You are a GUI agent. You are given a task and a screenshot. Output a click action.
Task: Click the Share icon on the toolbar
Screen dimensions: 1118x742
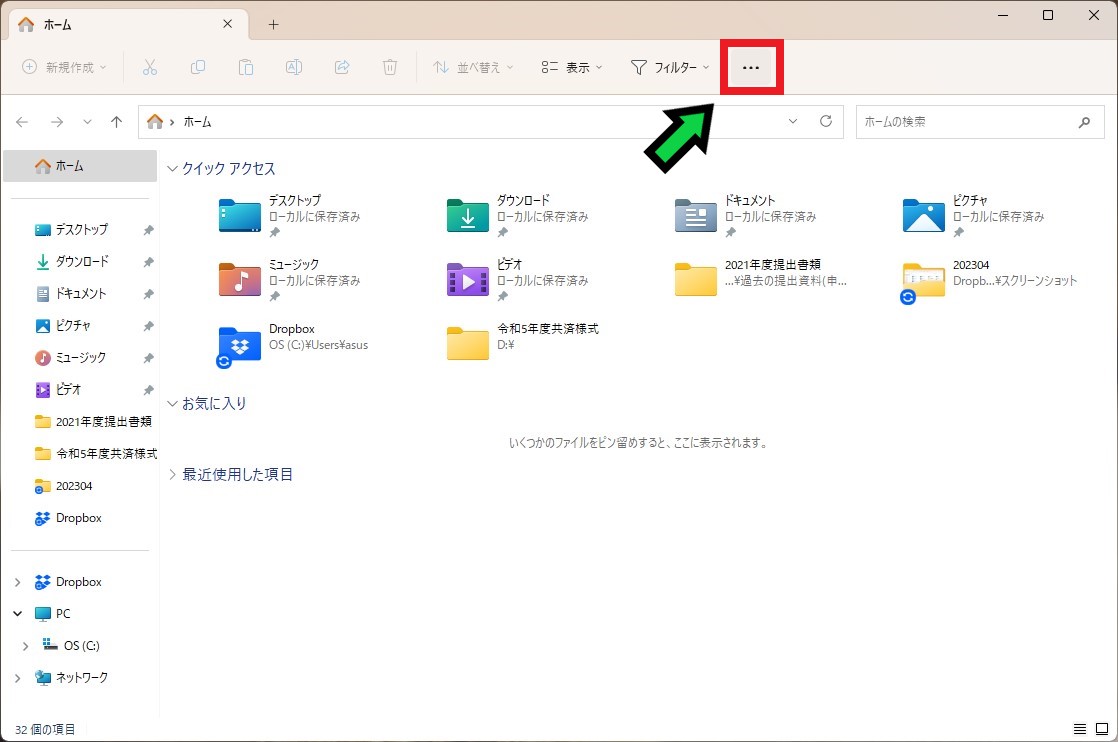coord(342,67)
